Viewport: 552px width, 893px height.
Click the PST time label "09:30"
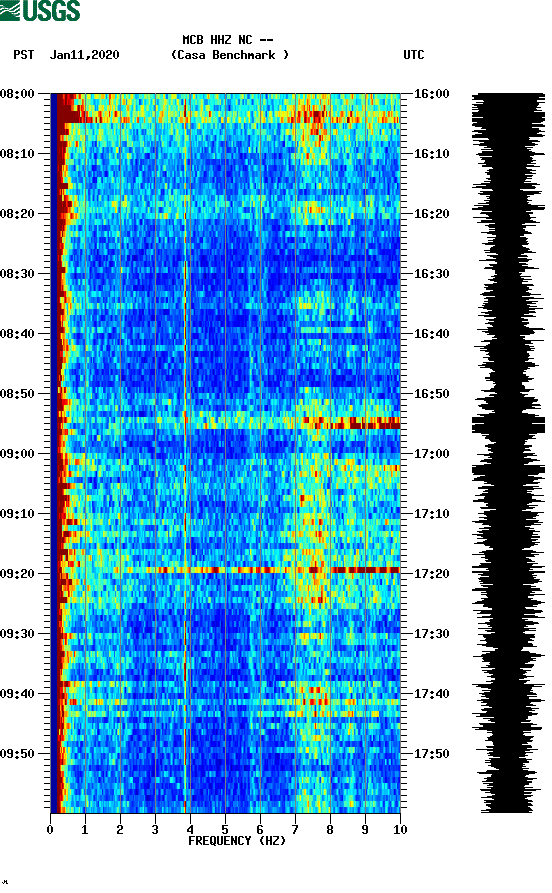coord(17,634)
